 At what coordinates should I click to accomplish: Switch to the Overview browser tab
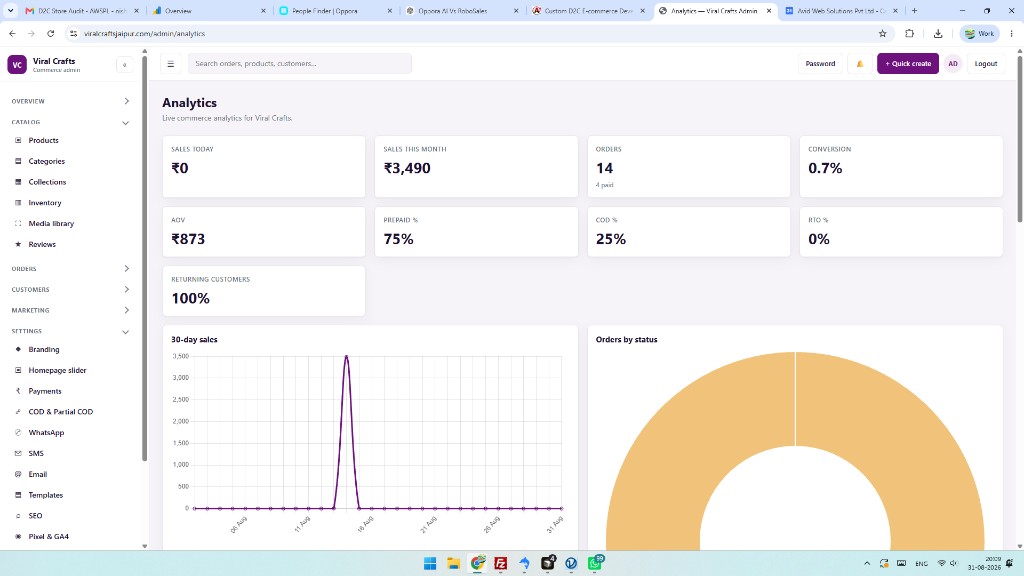click(209, 11)
